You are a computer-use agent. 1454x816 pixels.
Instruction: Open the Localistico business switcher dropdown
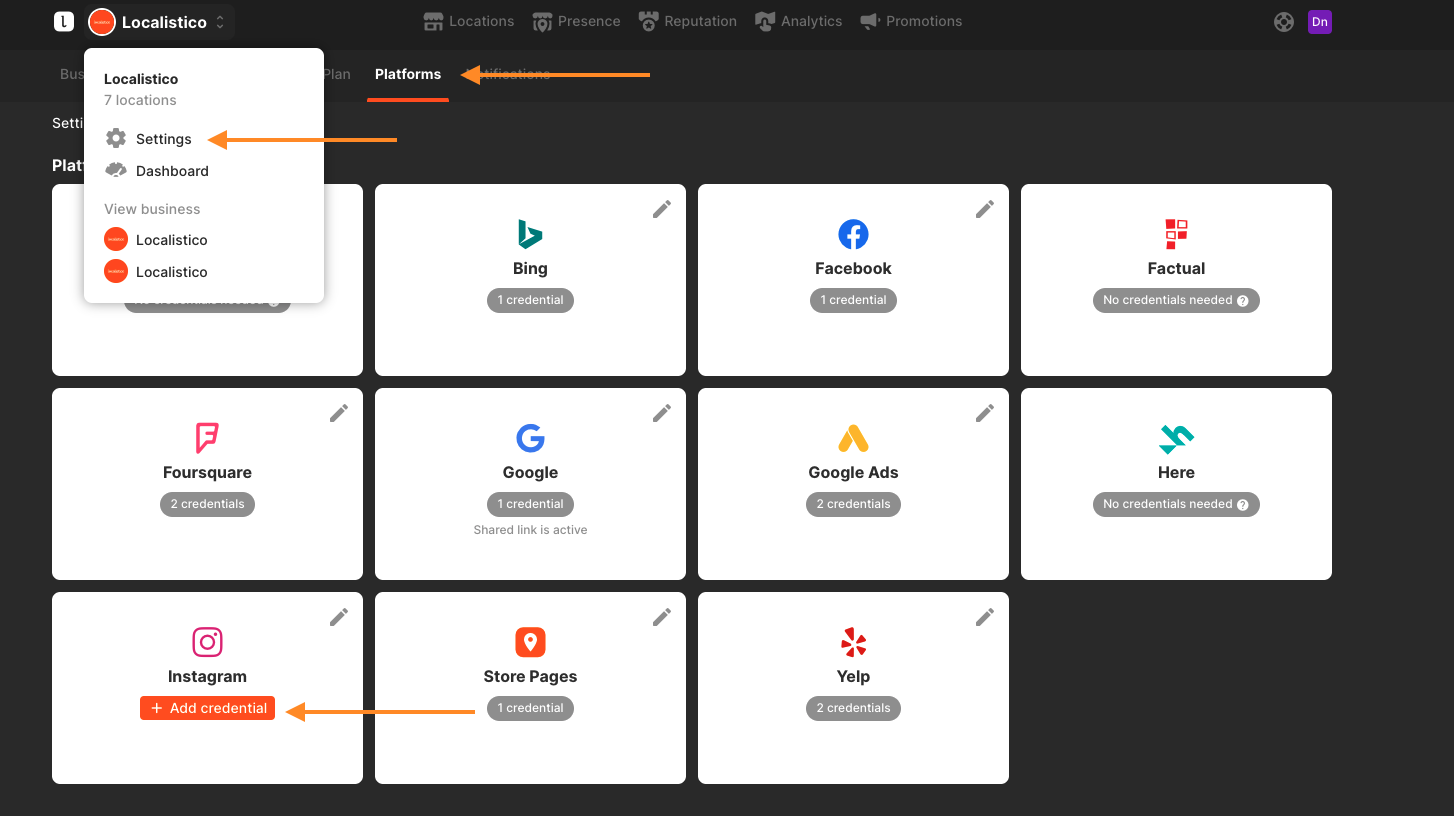[160, 21]
